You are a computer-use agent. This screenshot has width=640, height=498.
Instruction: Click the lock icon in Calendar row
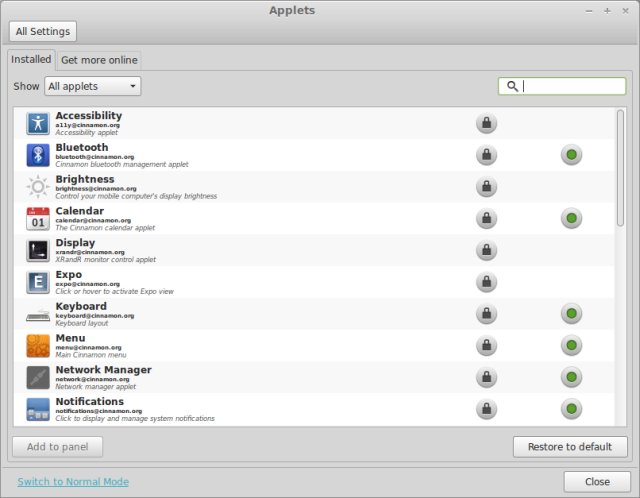click(x=487, y=218)
